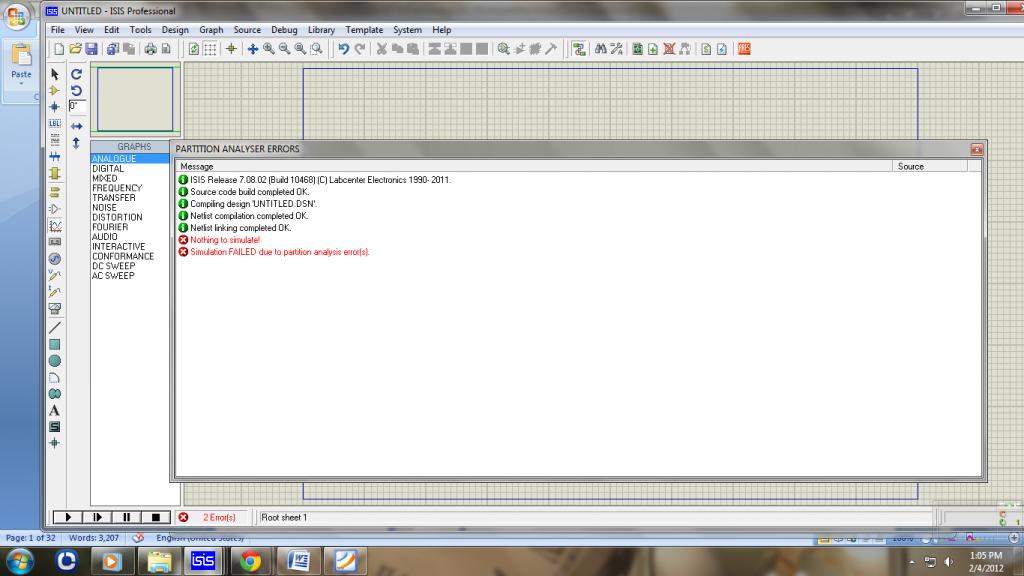Choose the 2D Graphics Text tool
Image resolution: width=1024 pixels, height=576 pixels.
click(x=55, y=410)
